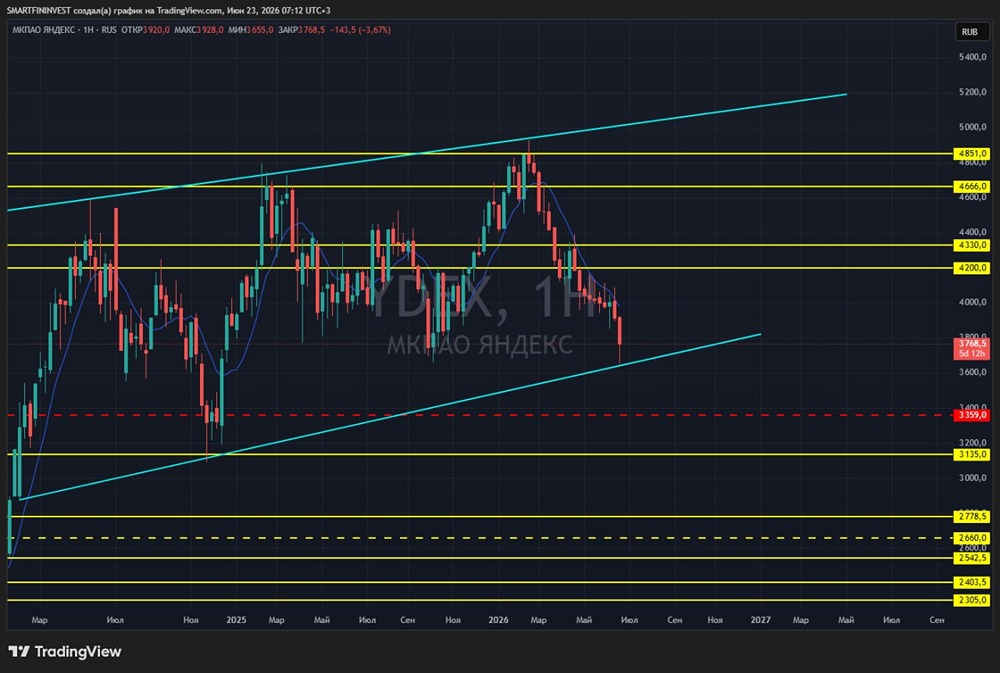Click the −143,5 (−3,67%) change value

[360, 30]
